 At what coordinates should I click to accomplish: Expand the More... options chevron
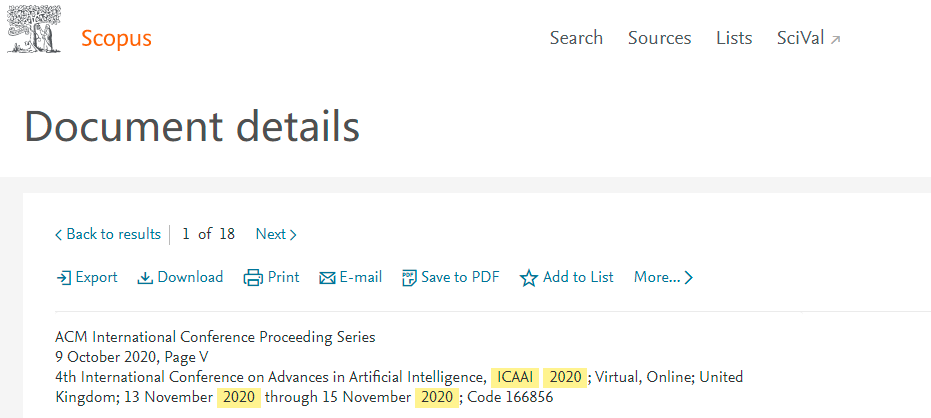click(689, 277)
